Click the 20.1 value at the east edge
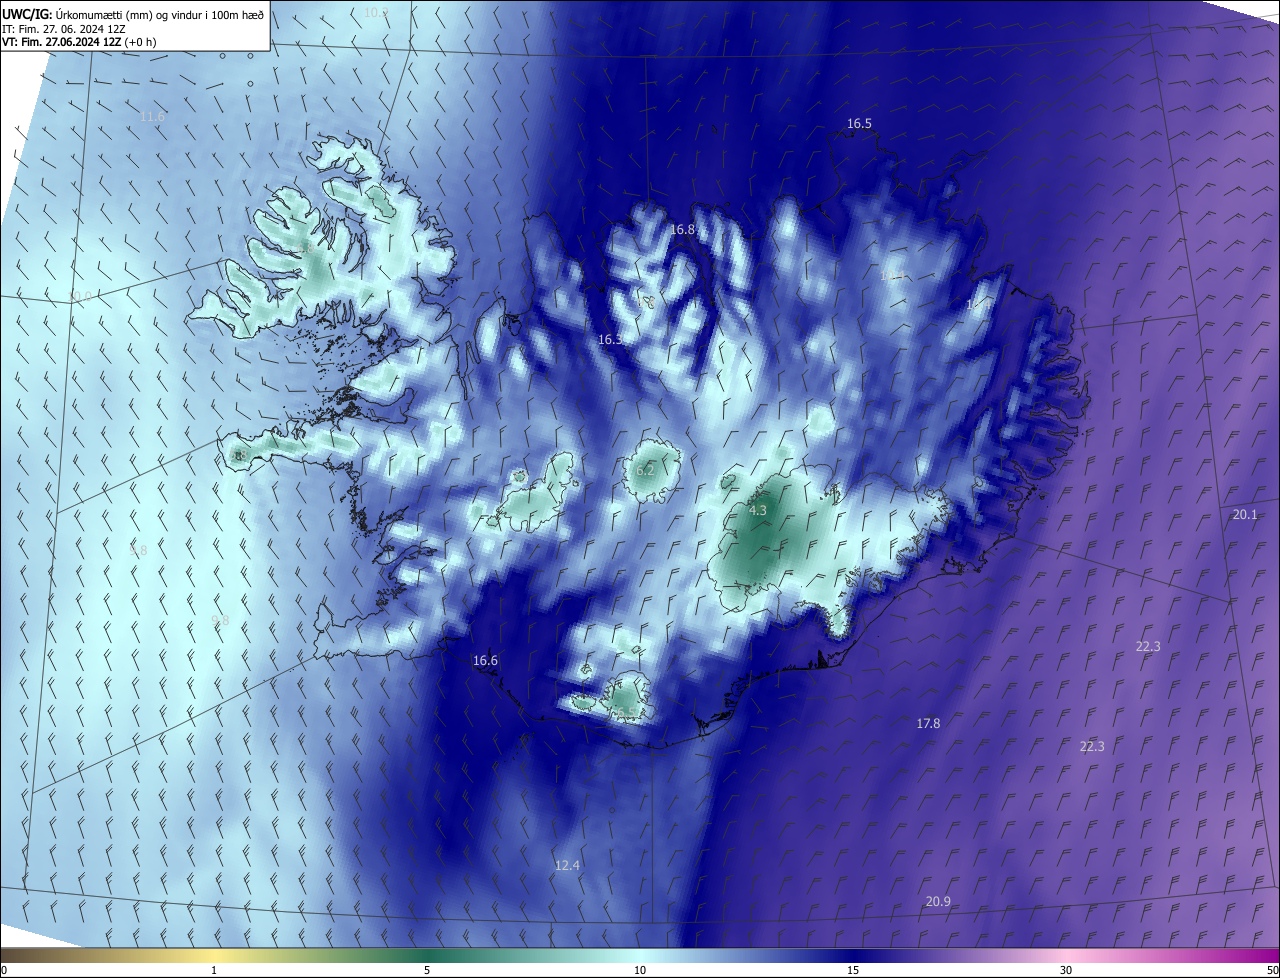Image resolution: width=1280 pixels, height=978 pixels. (1244, 514)
